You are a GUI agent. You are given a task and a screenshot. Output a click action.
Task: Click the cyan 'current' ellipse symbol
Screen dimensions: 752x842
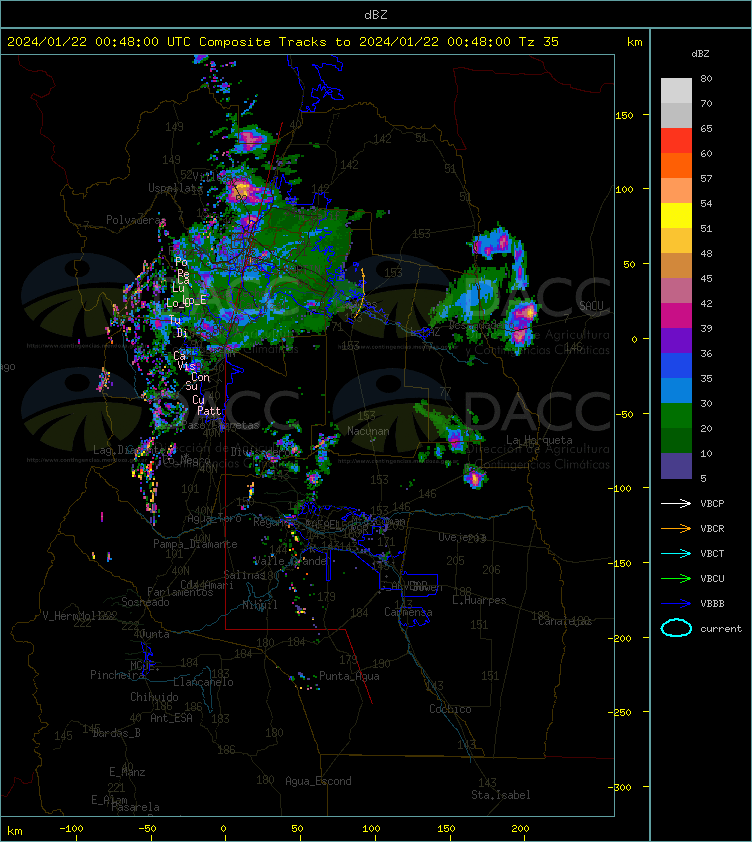(676, 628)
